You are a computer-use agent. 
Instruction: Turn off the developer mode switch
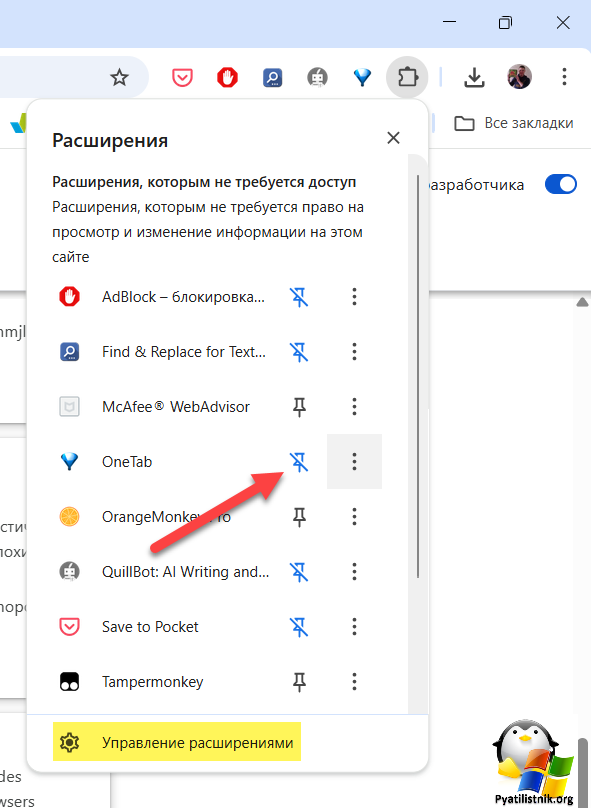[561, 184]
